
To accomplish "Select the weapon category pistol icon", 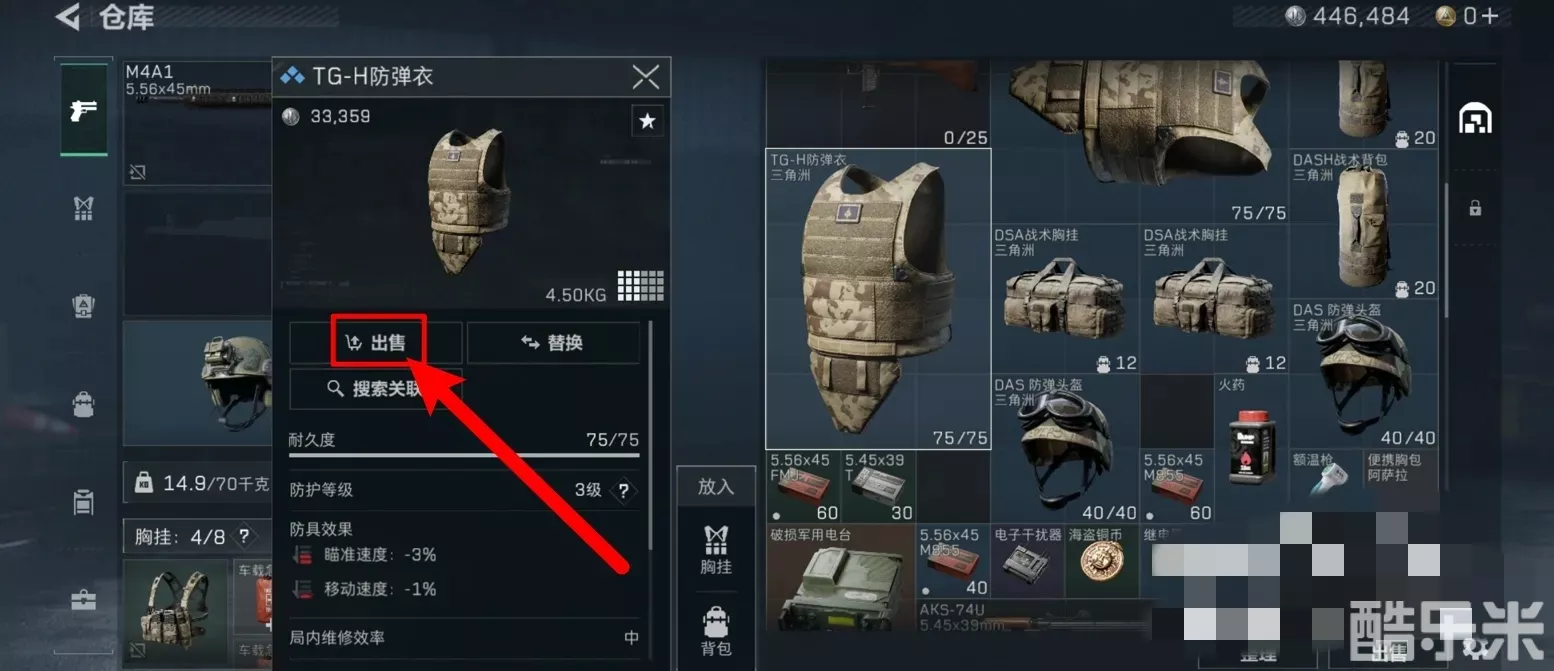I will pyautogui.click(x=84, y=110).
